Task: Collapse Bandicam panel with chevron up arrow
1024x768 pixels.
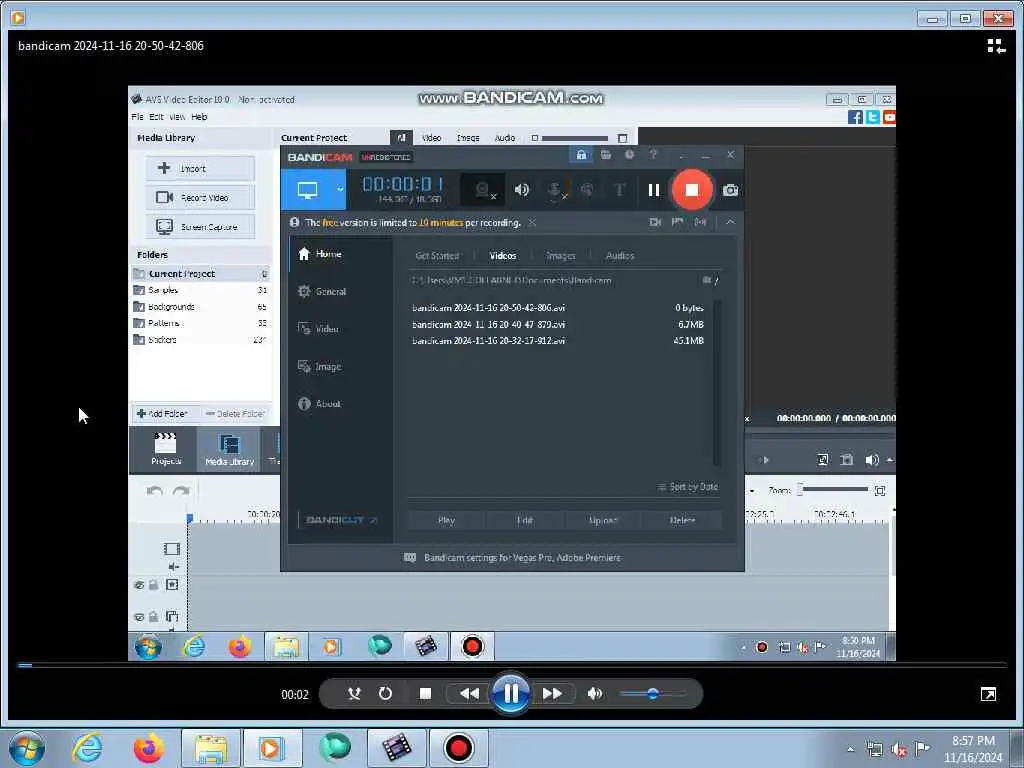Action: (x=730, y=223)
